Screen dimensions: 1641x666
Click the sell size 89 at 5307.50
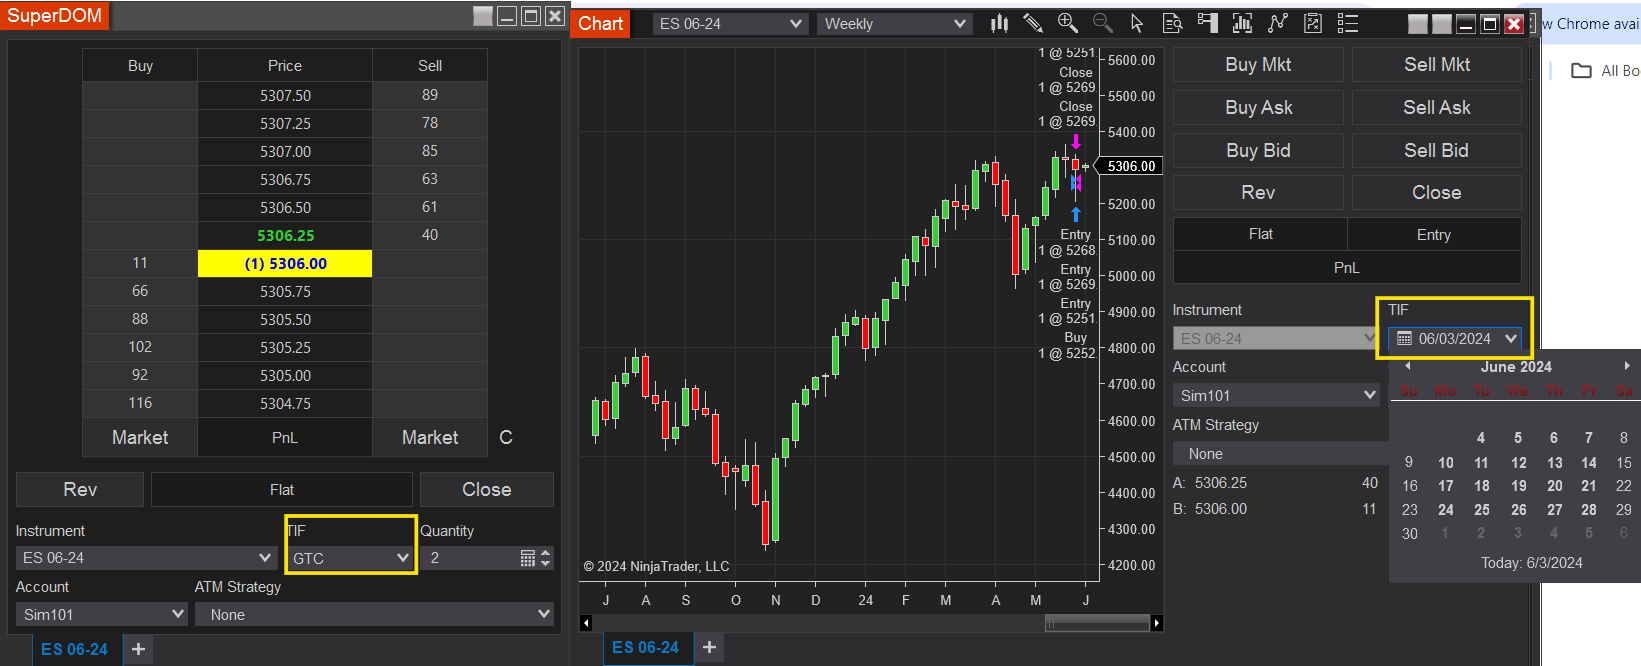coord(430,95)
